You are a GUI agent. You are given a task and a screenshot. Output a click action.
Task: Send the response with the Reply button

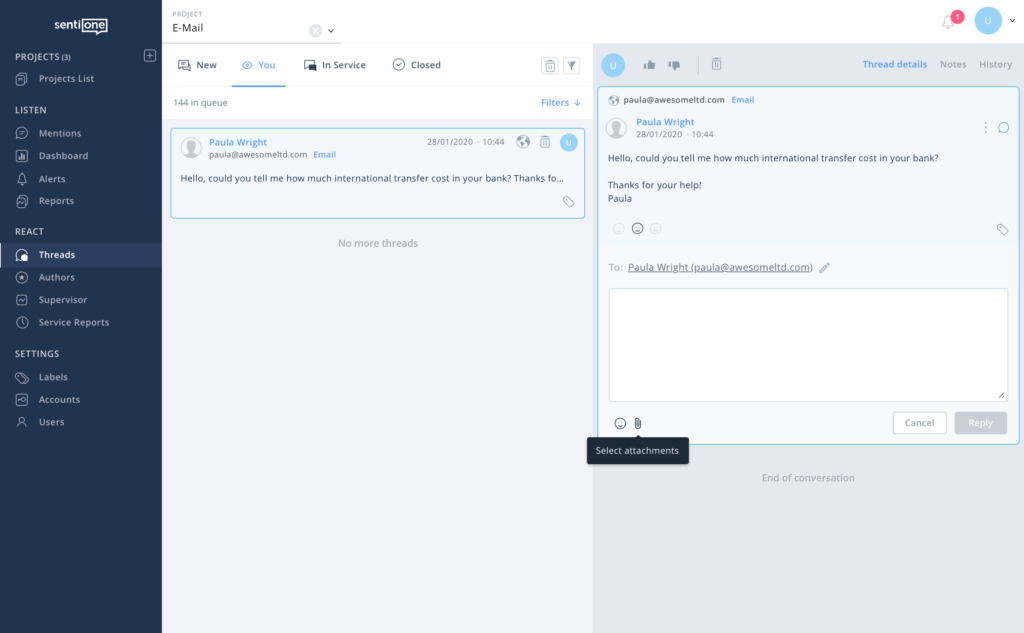click(980, 423)
